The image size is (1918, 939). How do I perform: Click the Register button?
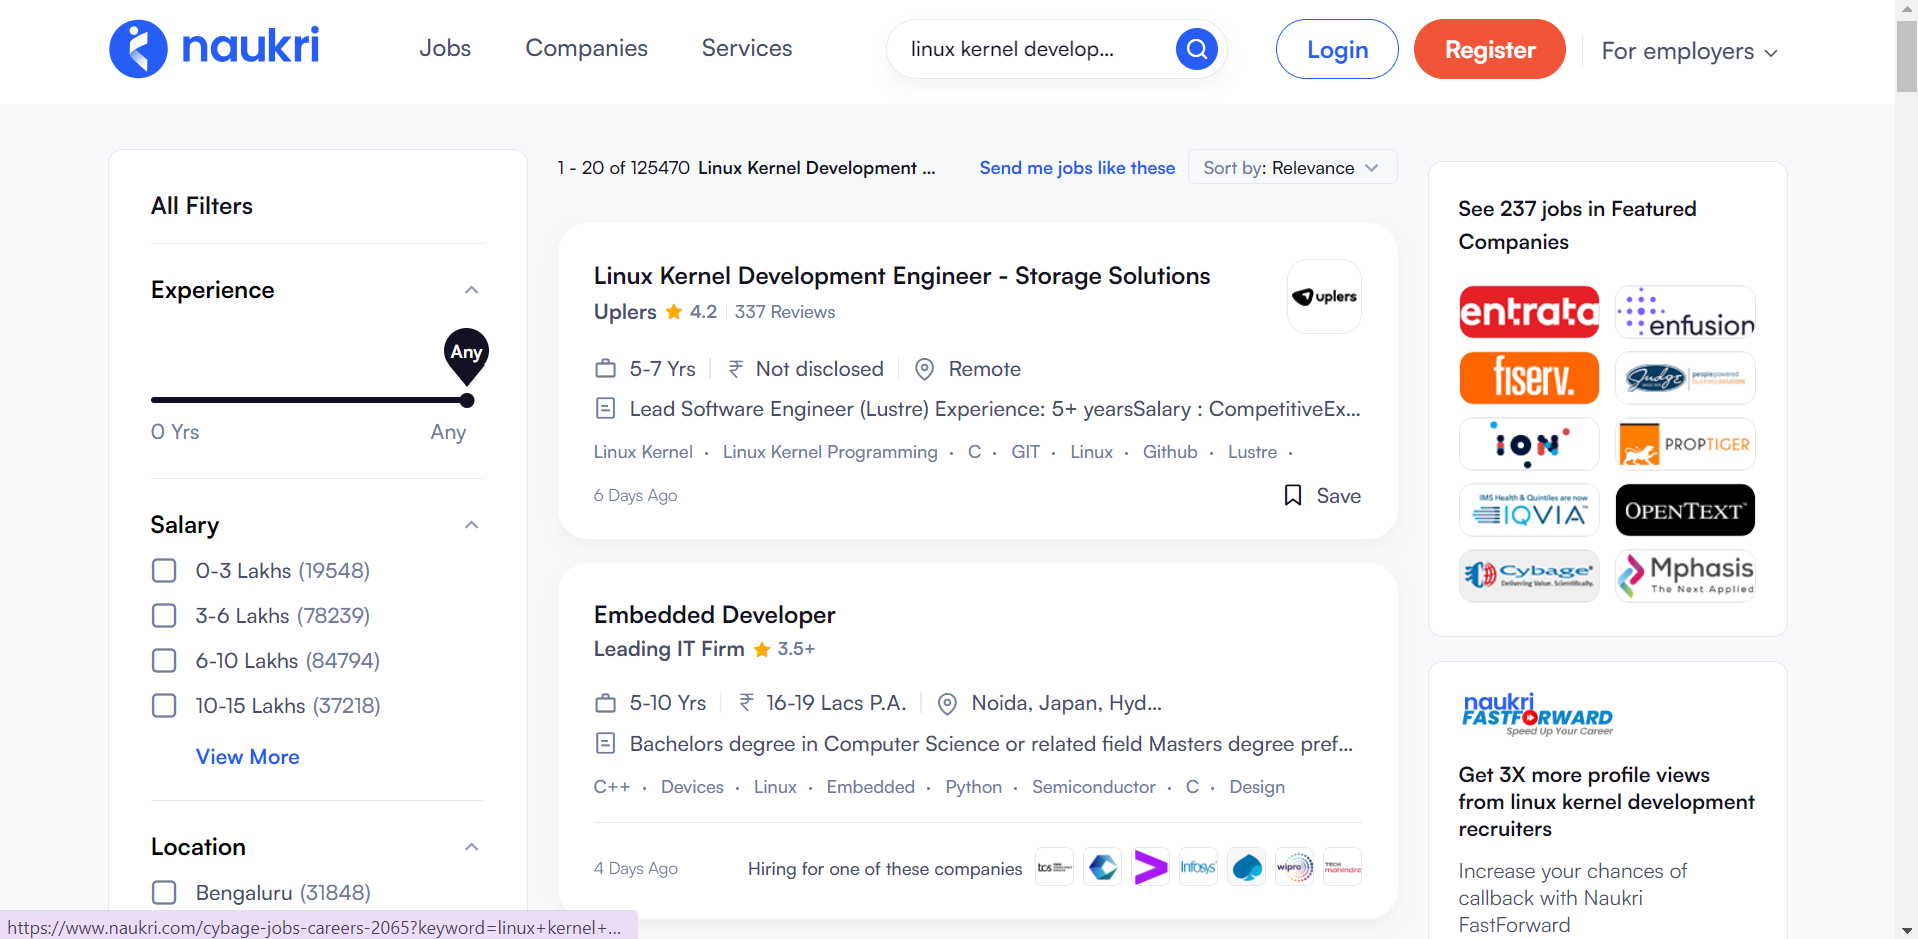pyautogui.click(x=1489, y=49)
